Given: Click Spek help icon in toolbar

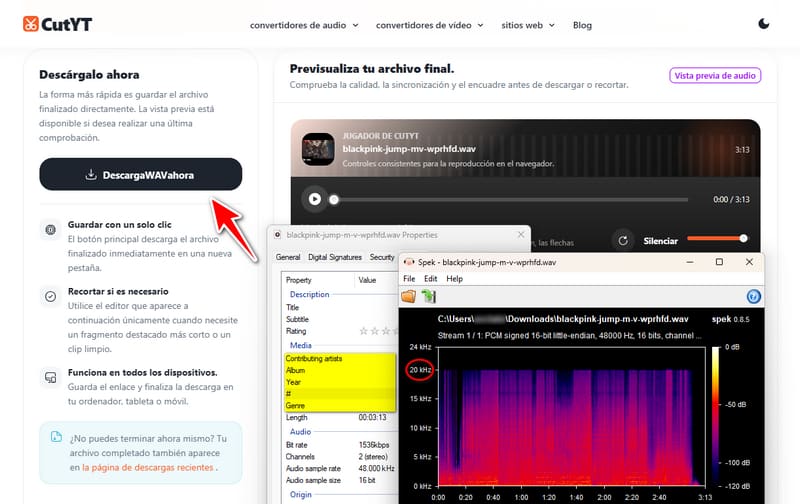Looking at the screenshot, I should 753,296.
